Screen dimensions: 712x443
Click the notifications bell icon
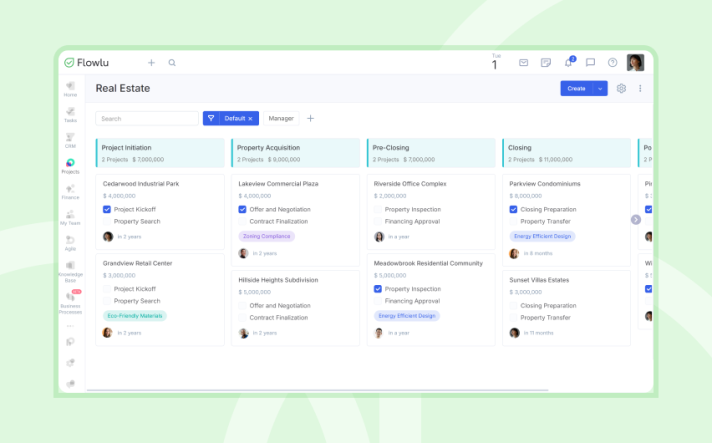[569, 62]
